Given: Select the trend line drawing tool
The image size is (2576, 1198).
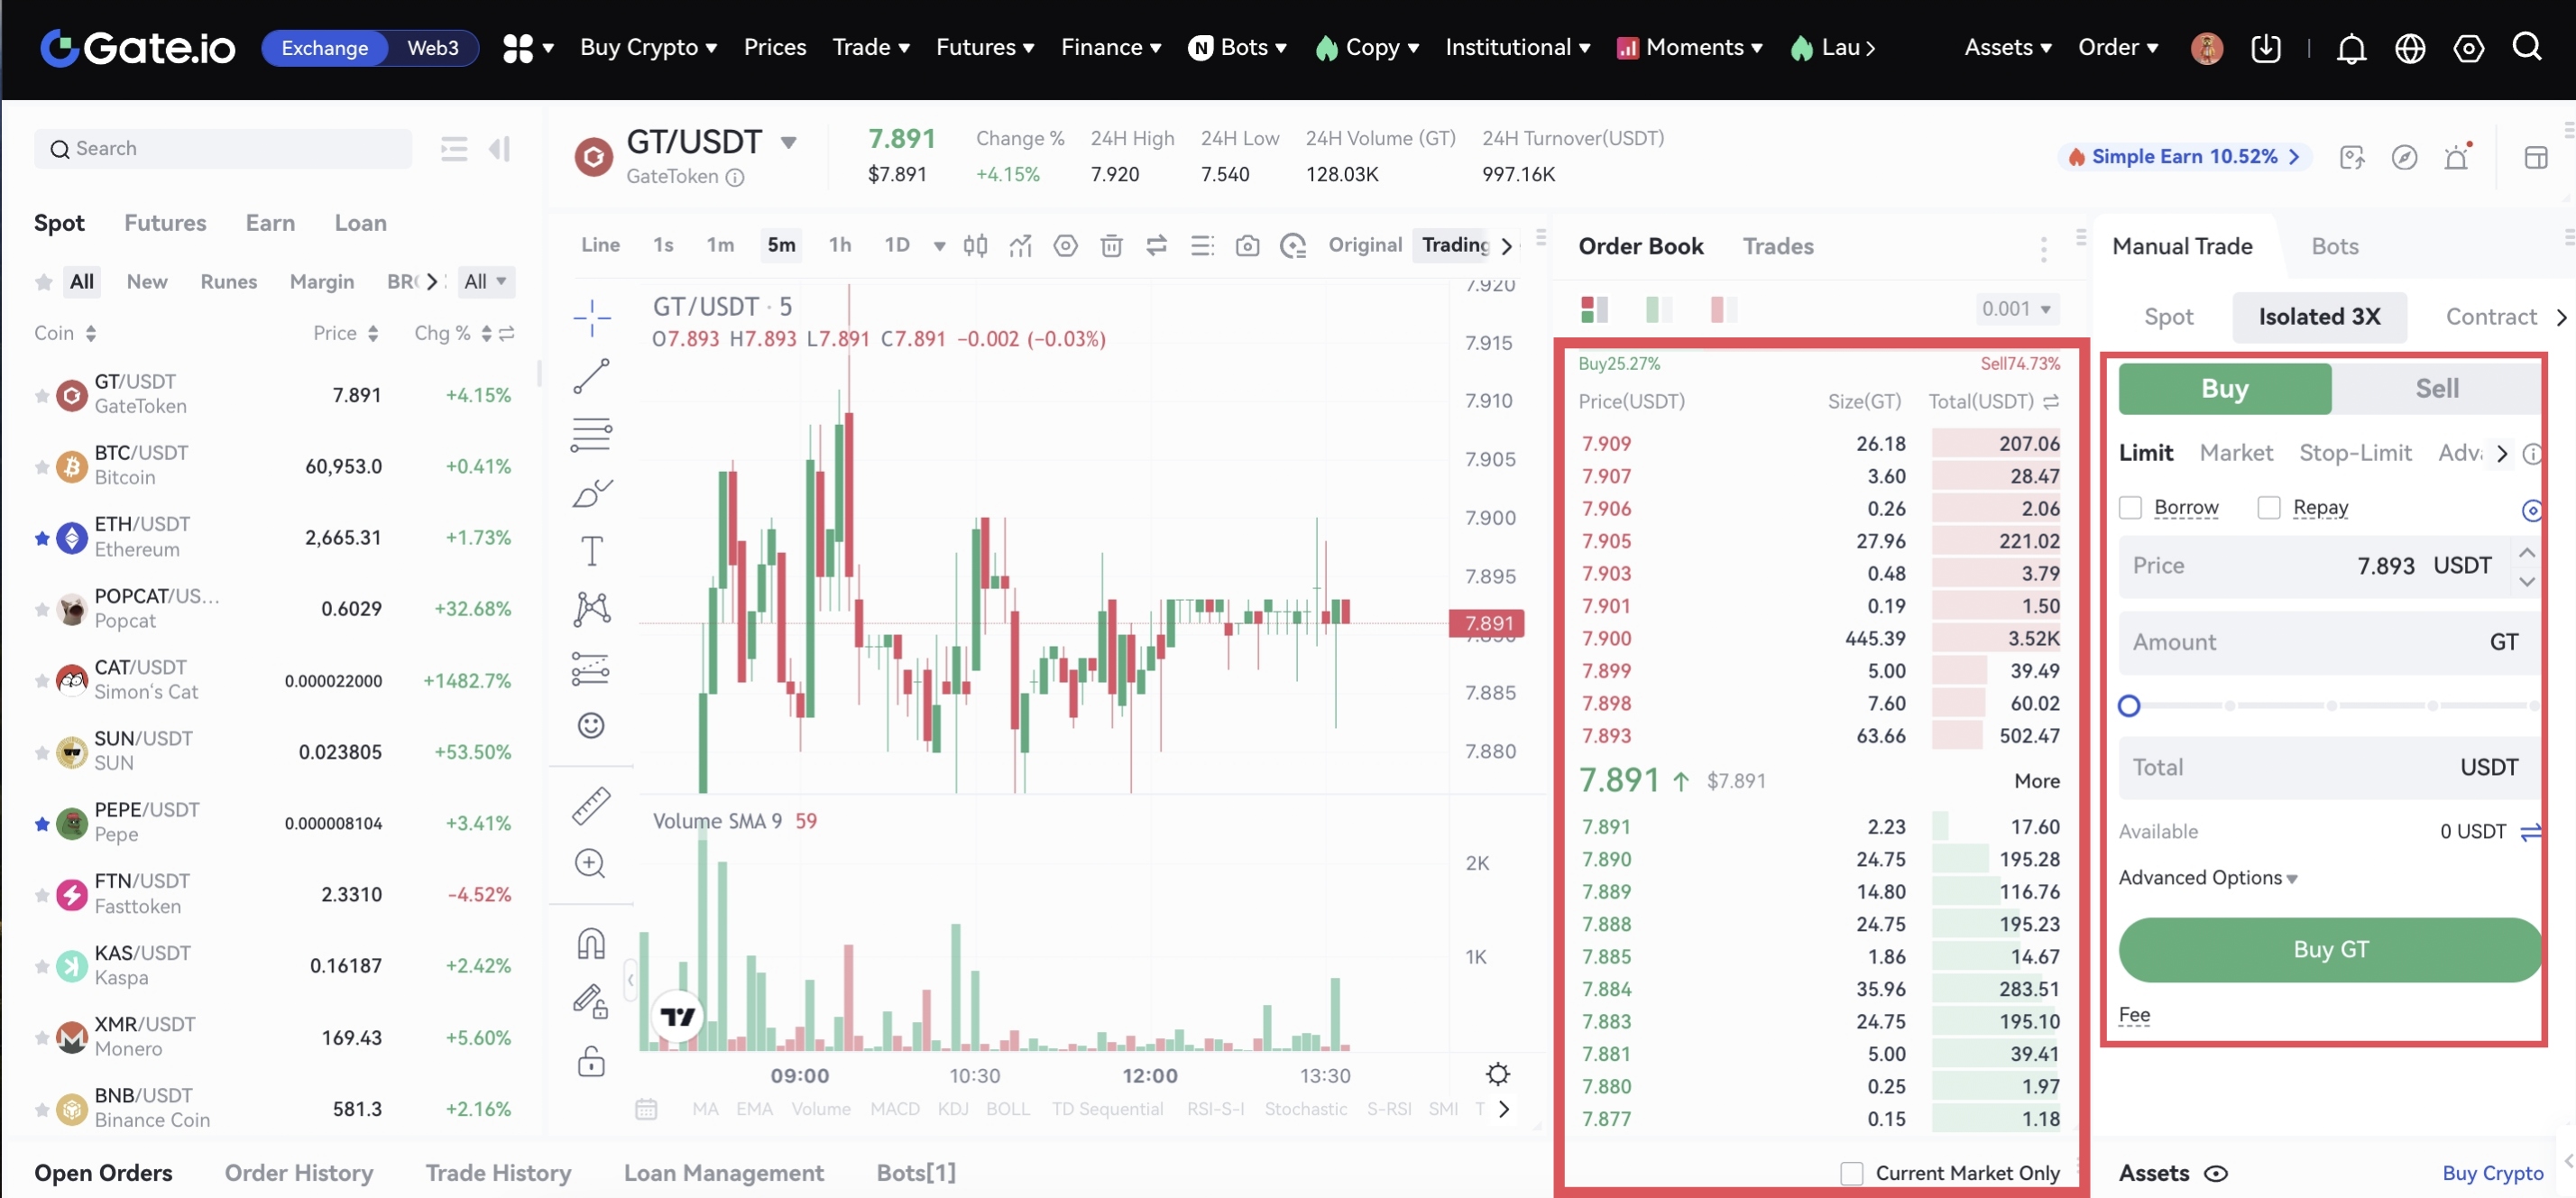Looking at the screenshot, I should (591, 377).
